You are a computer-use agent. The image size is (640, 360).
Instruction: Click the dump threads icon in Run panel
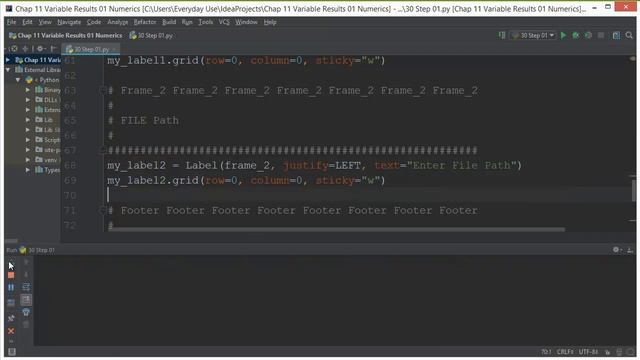[x=11, y=302]
